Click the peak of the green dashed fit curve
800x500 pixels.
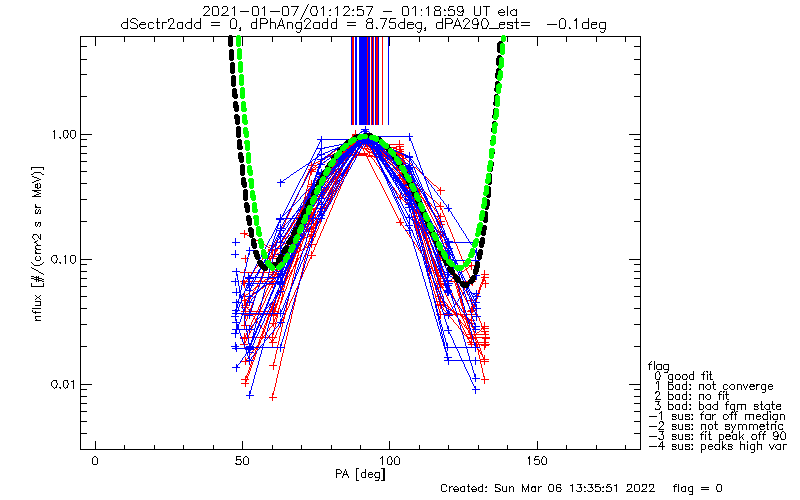click(367, 138)
